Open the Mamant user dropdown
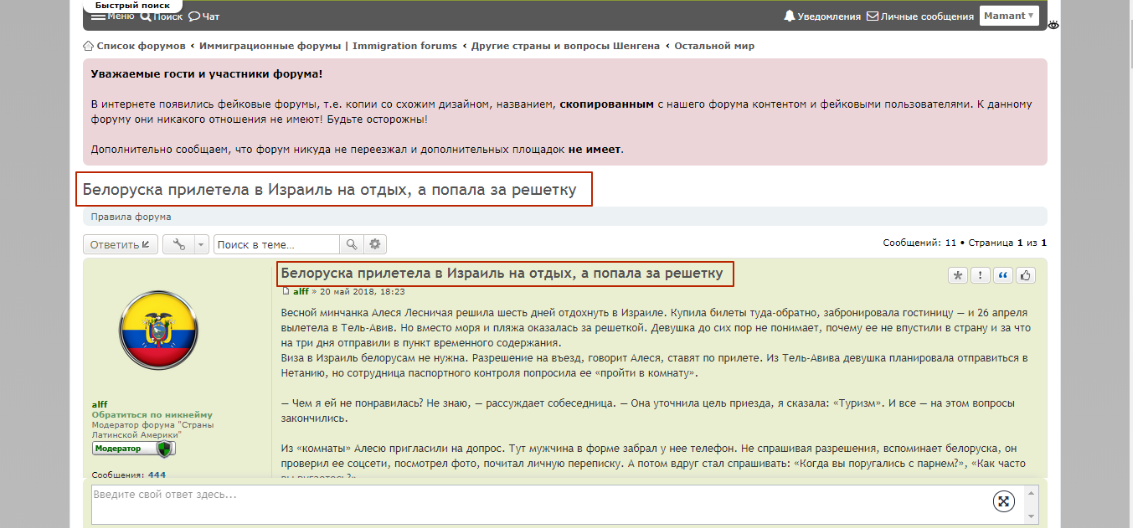Screen dimensions: 1133x528 (x=1009, y=16)
